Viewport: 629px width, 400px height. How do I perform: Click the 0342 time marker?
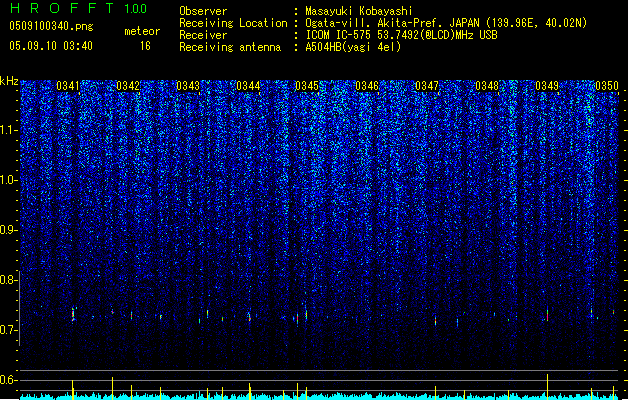(x=128, y=86)
